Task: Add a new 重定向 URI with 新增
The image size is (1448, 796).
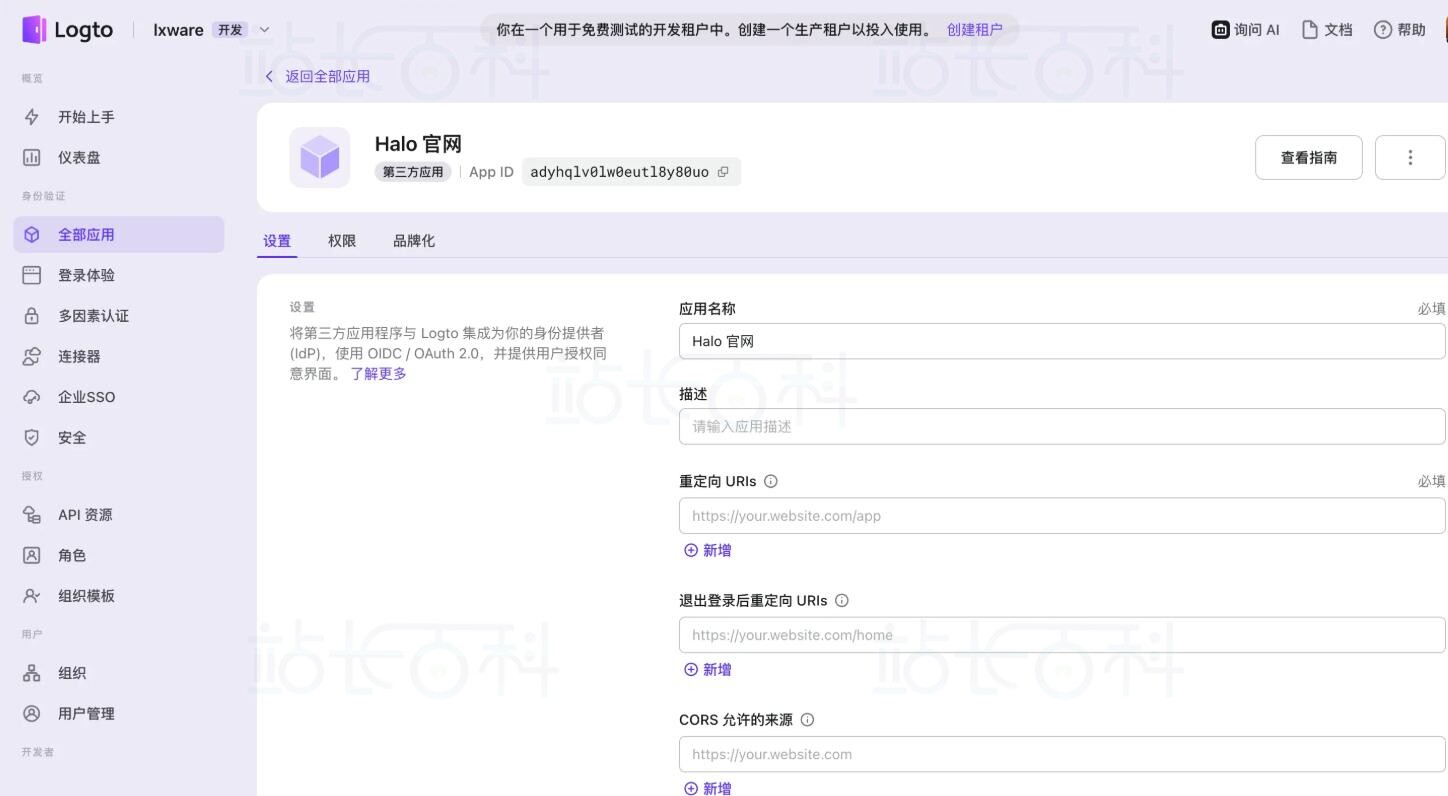Action: click(x=708, y=551)
